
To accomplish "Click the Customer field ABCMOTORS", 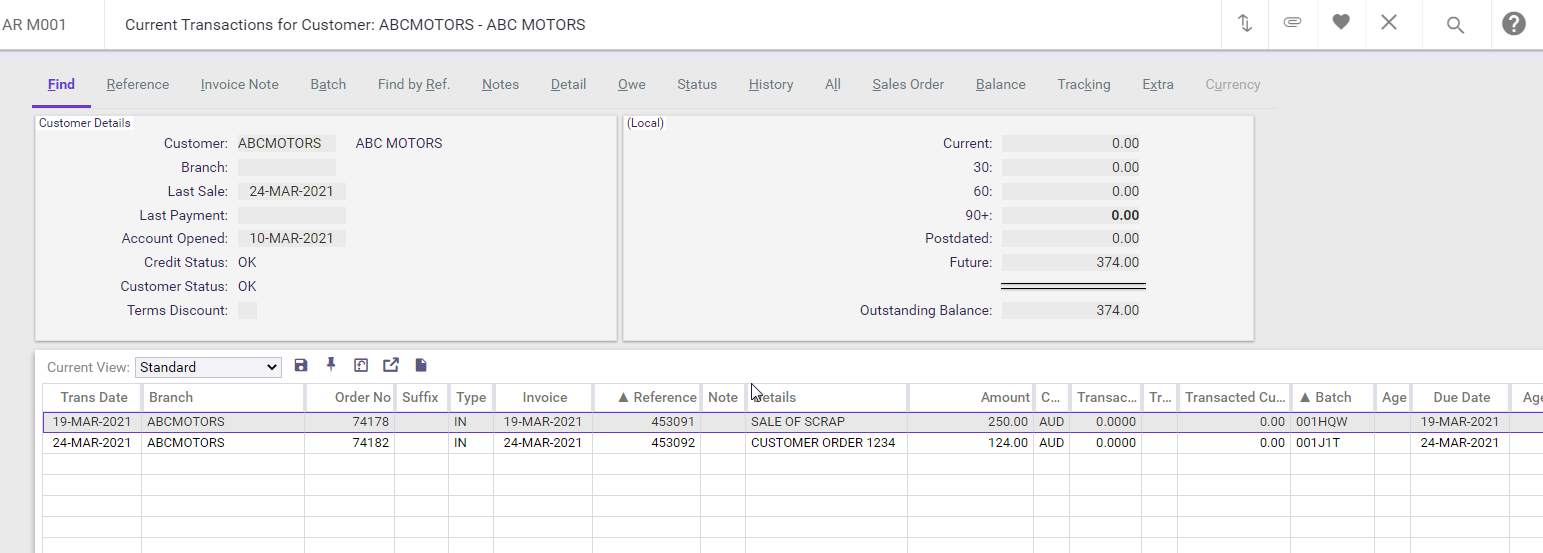I will coord(286,143).
